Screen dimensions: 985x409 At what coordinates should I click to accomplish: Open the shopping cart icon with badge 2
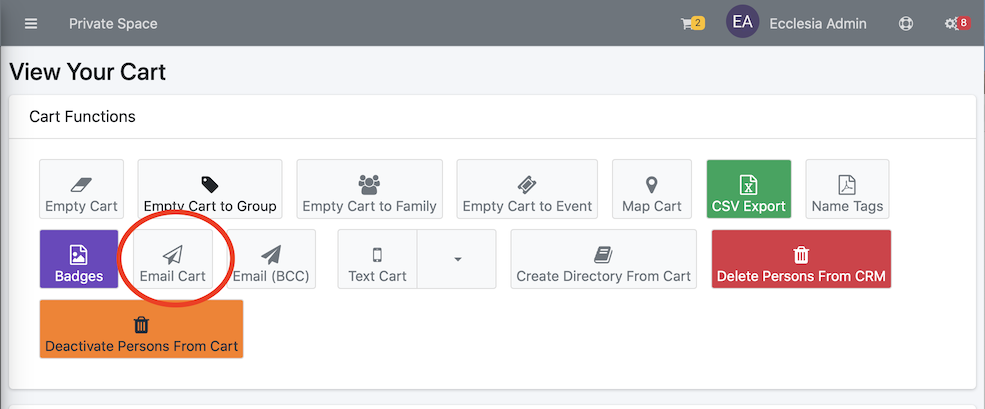point(692,24)
